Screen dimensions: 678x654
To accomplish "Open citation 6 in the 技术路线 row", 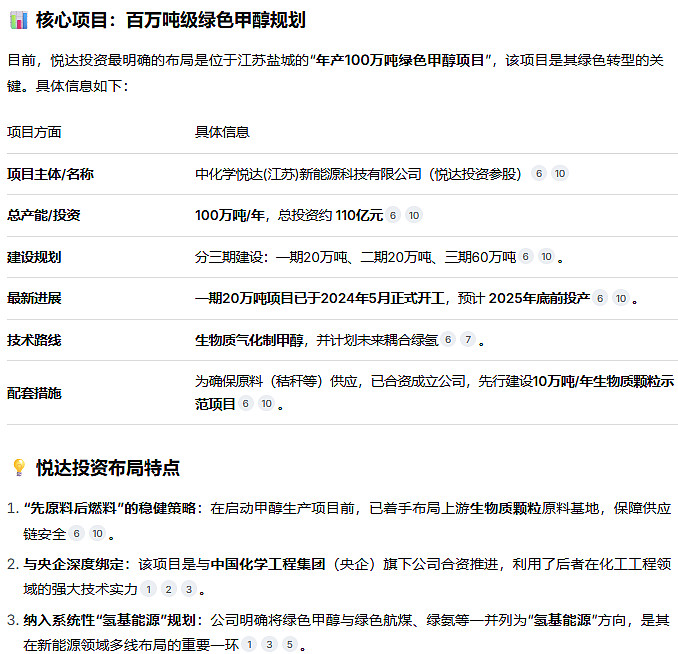I will pos(448,340).
